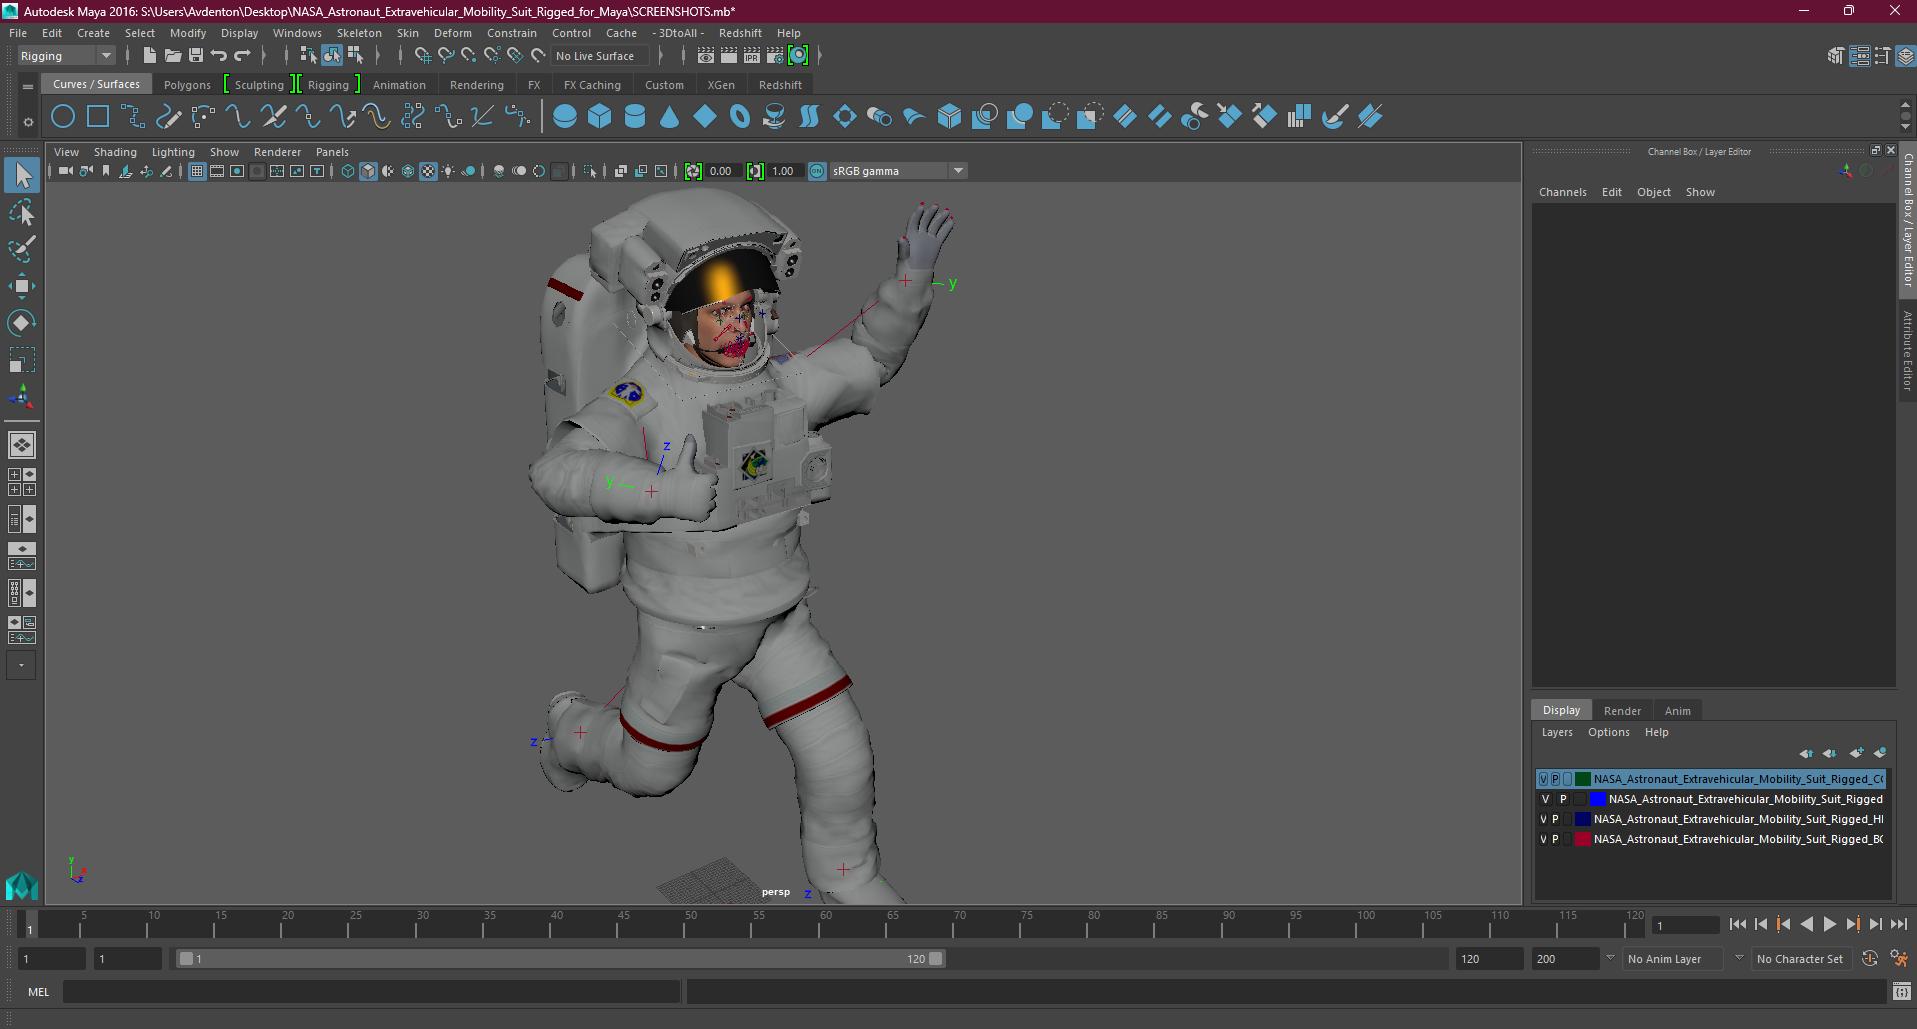Click the shelf tab menu icon
This screenshot has width=1917, height=1029.
(x=28, y=87)
